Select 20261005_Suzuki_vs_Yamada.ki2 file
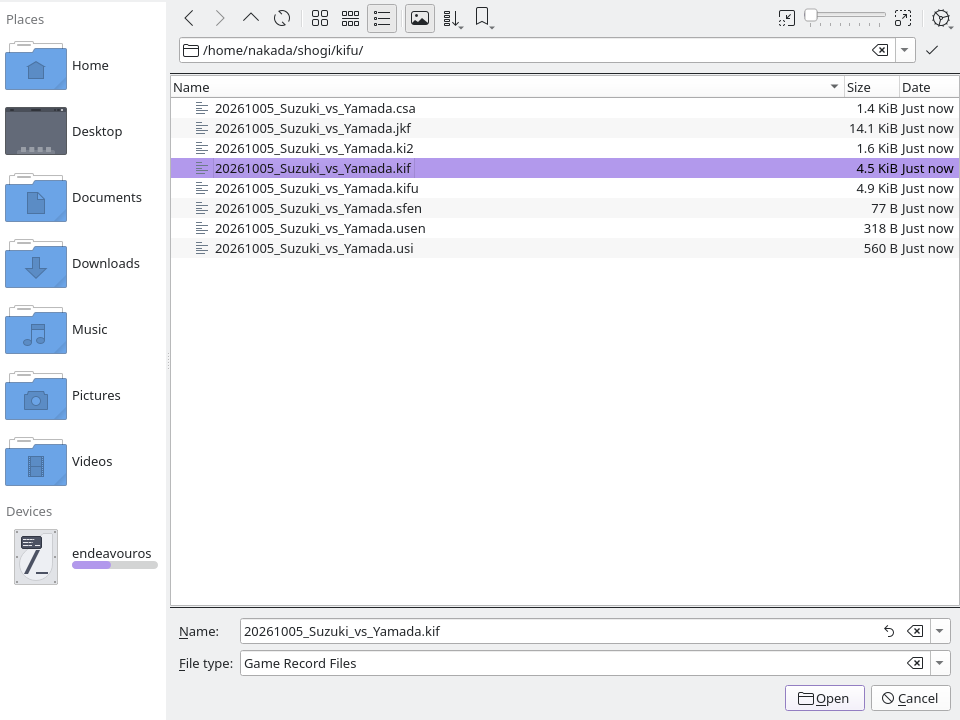 tap(564, 149)
